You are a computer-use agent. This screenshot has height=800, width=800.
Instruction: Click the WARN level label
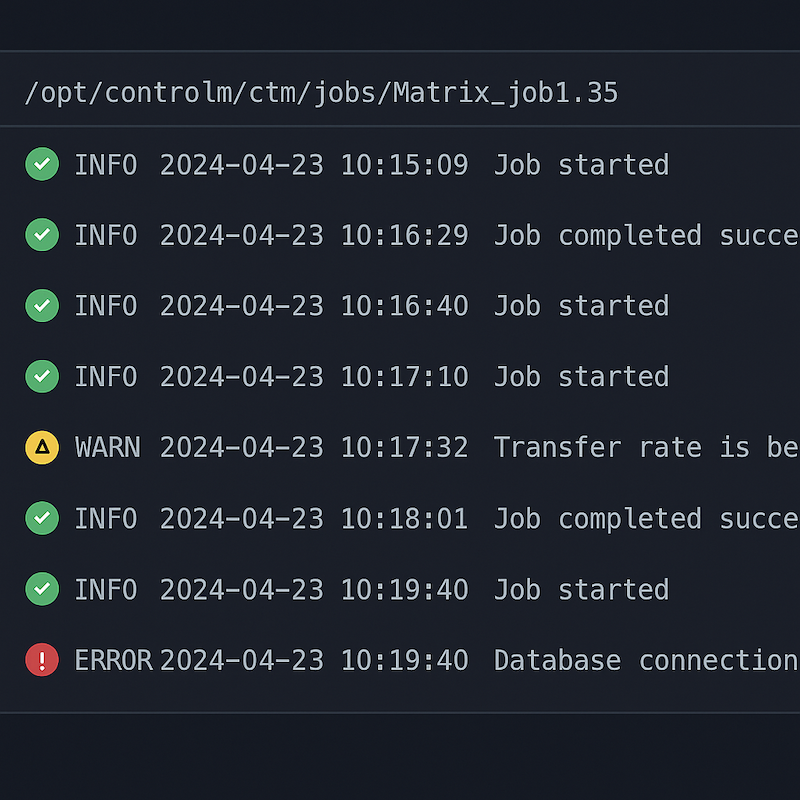(x=108, y=447)
